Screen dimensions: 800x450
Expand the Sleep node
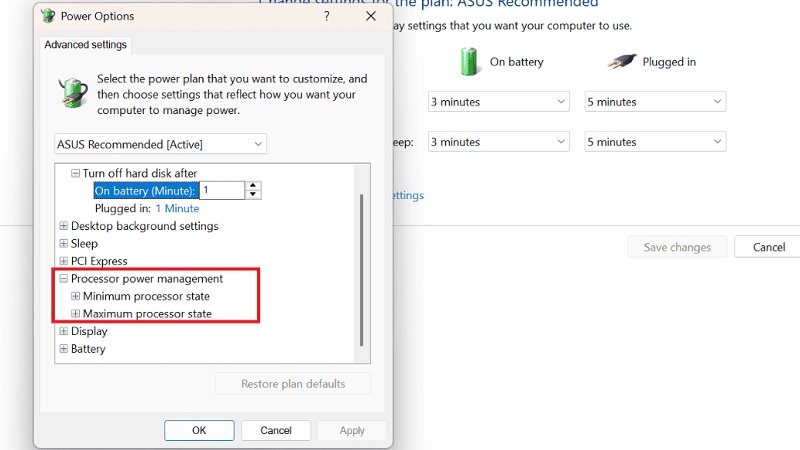(x=64, y=243)
